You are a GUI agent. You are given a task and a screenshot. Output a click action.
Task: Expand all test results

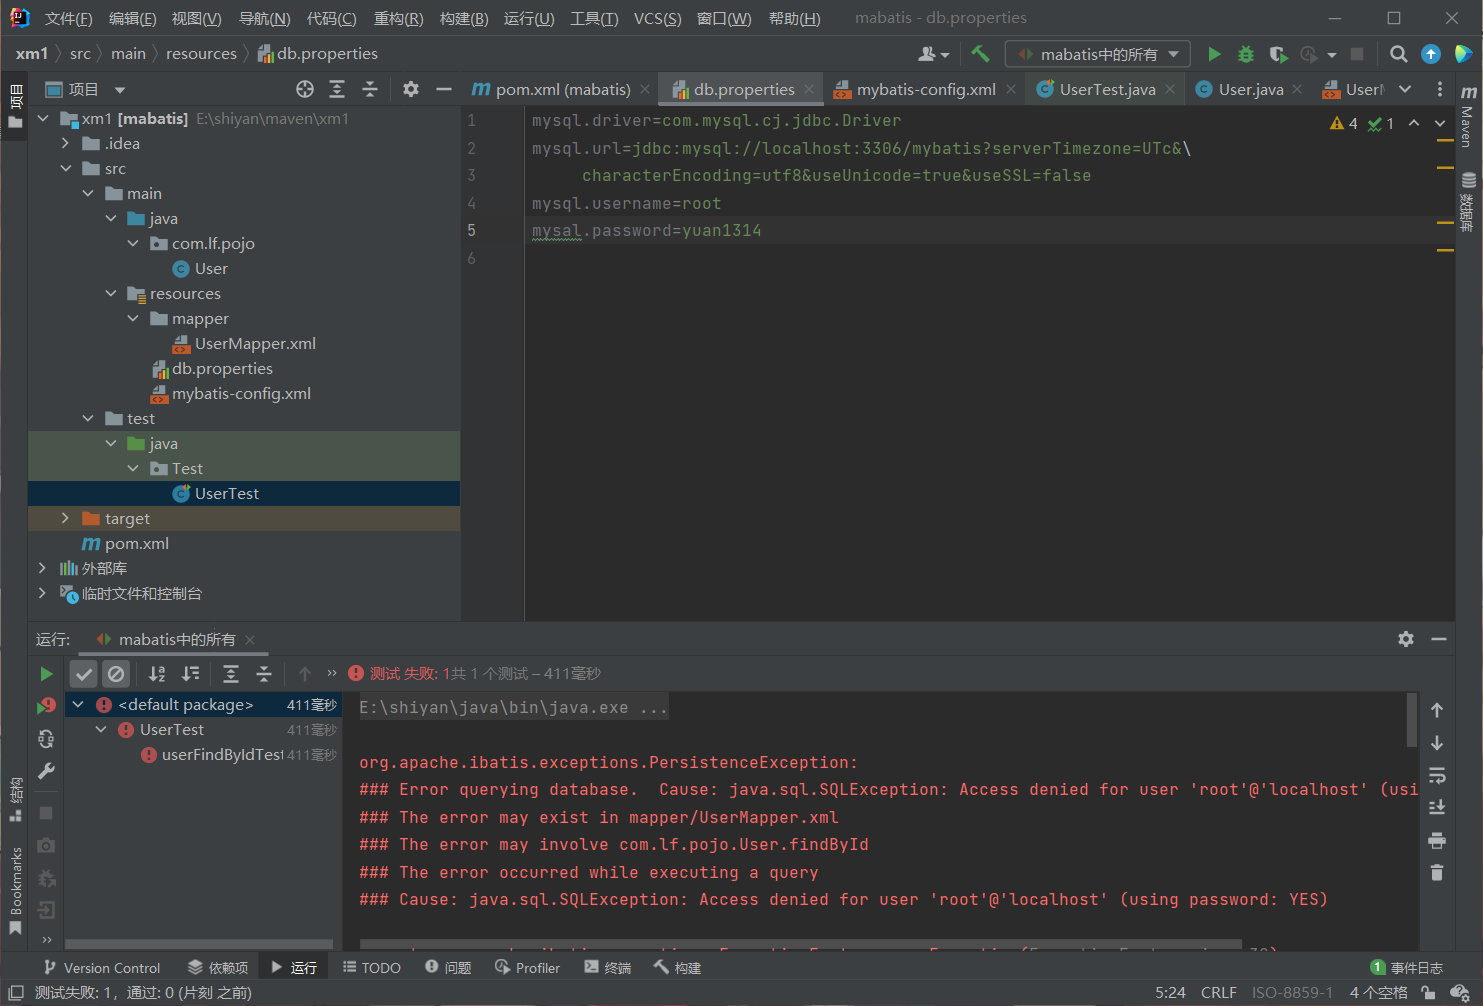231,674
